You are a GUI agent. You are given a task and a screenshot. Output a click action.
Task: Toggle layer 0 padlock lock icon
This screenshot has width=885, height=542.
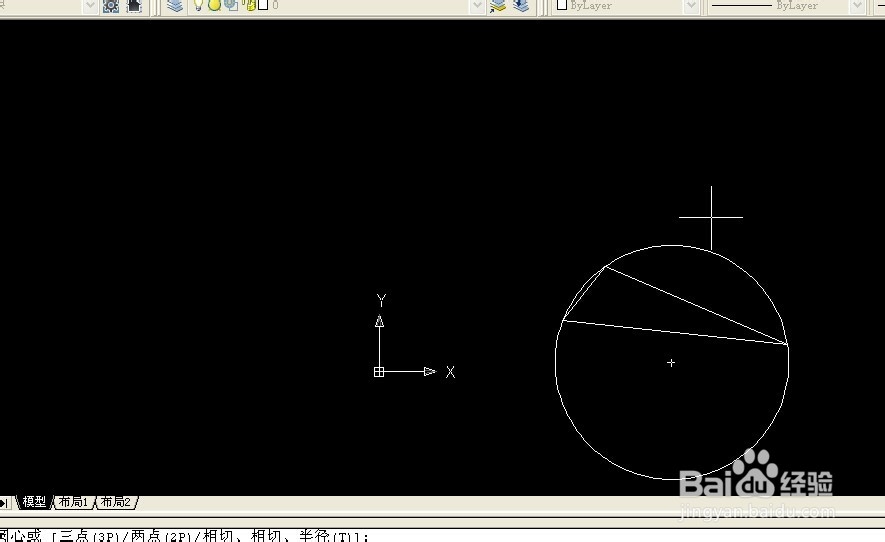tap(249, 6)
